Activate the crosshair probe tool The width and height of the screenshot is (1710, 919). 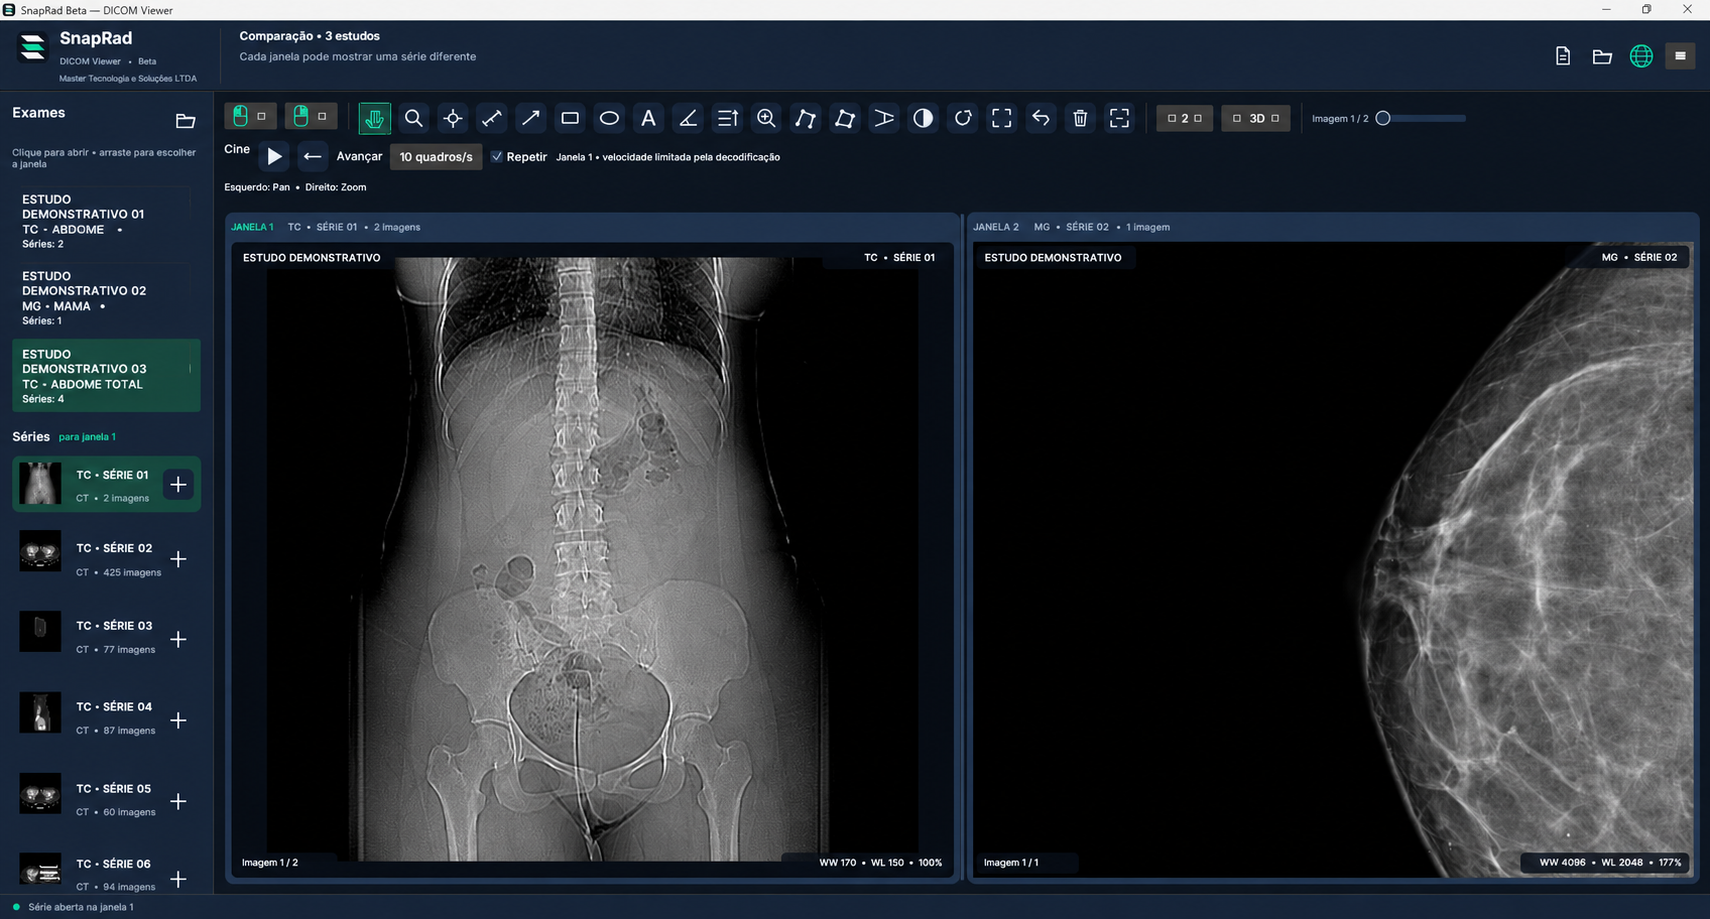pos(453,118)
